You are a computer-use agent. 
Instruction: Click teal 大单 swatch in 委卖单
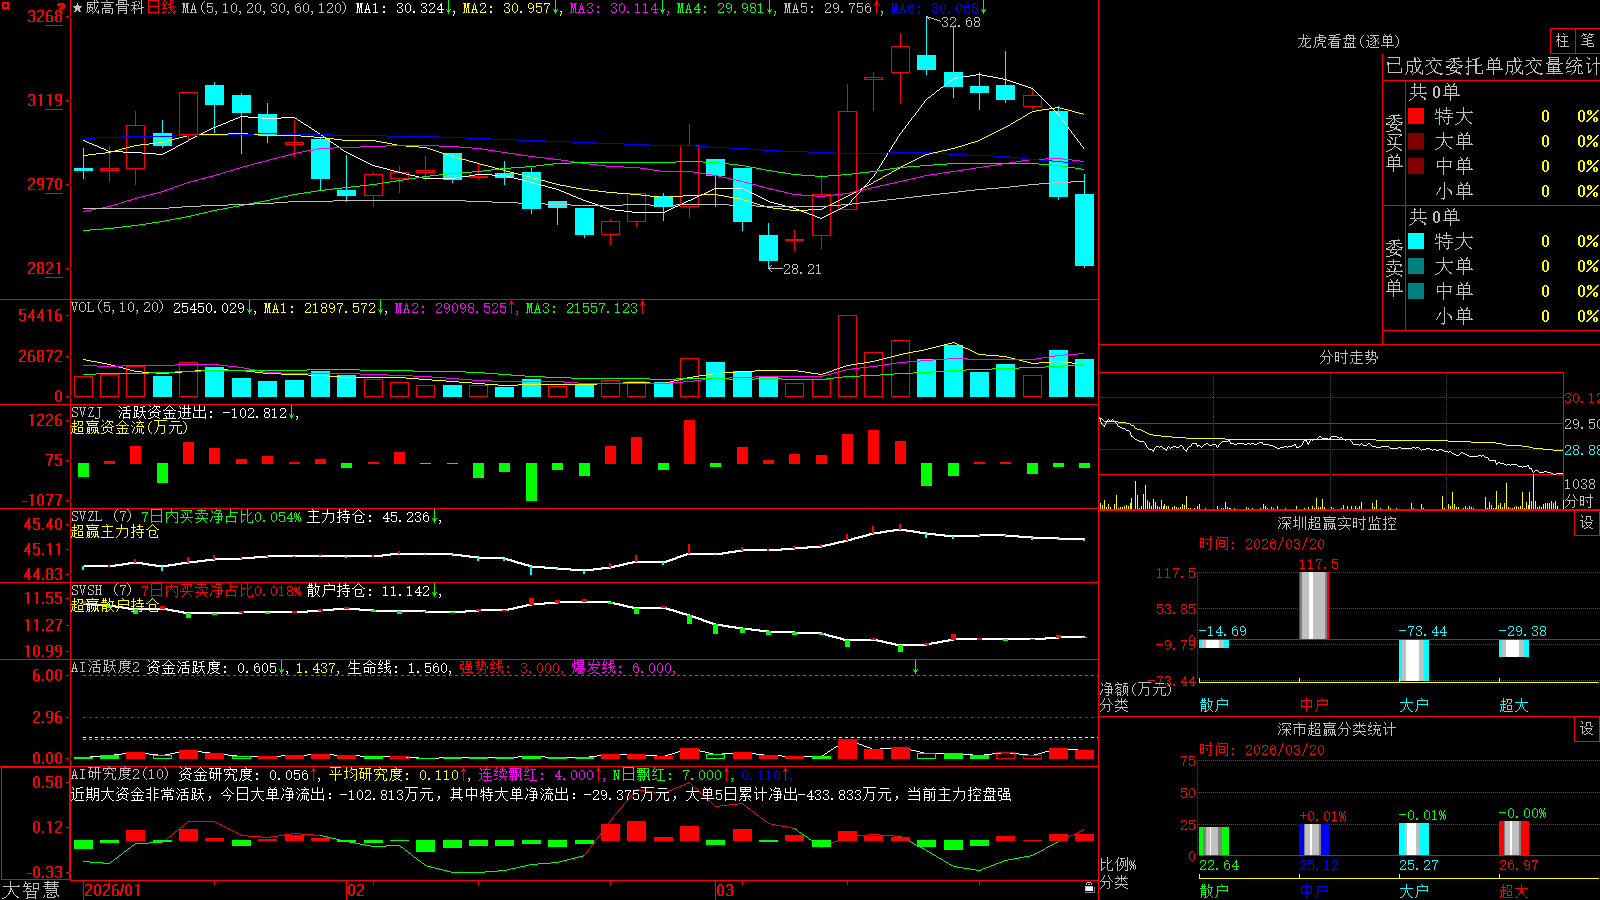(1416, 266)
